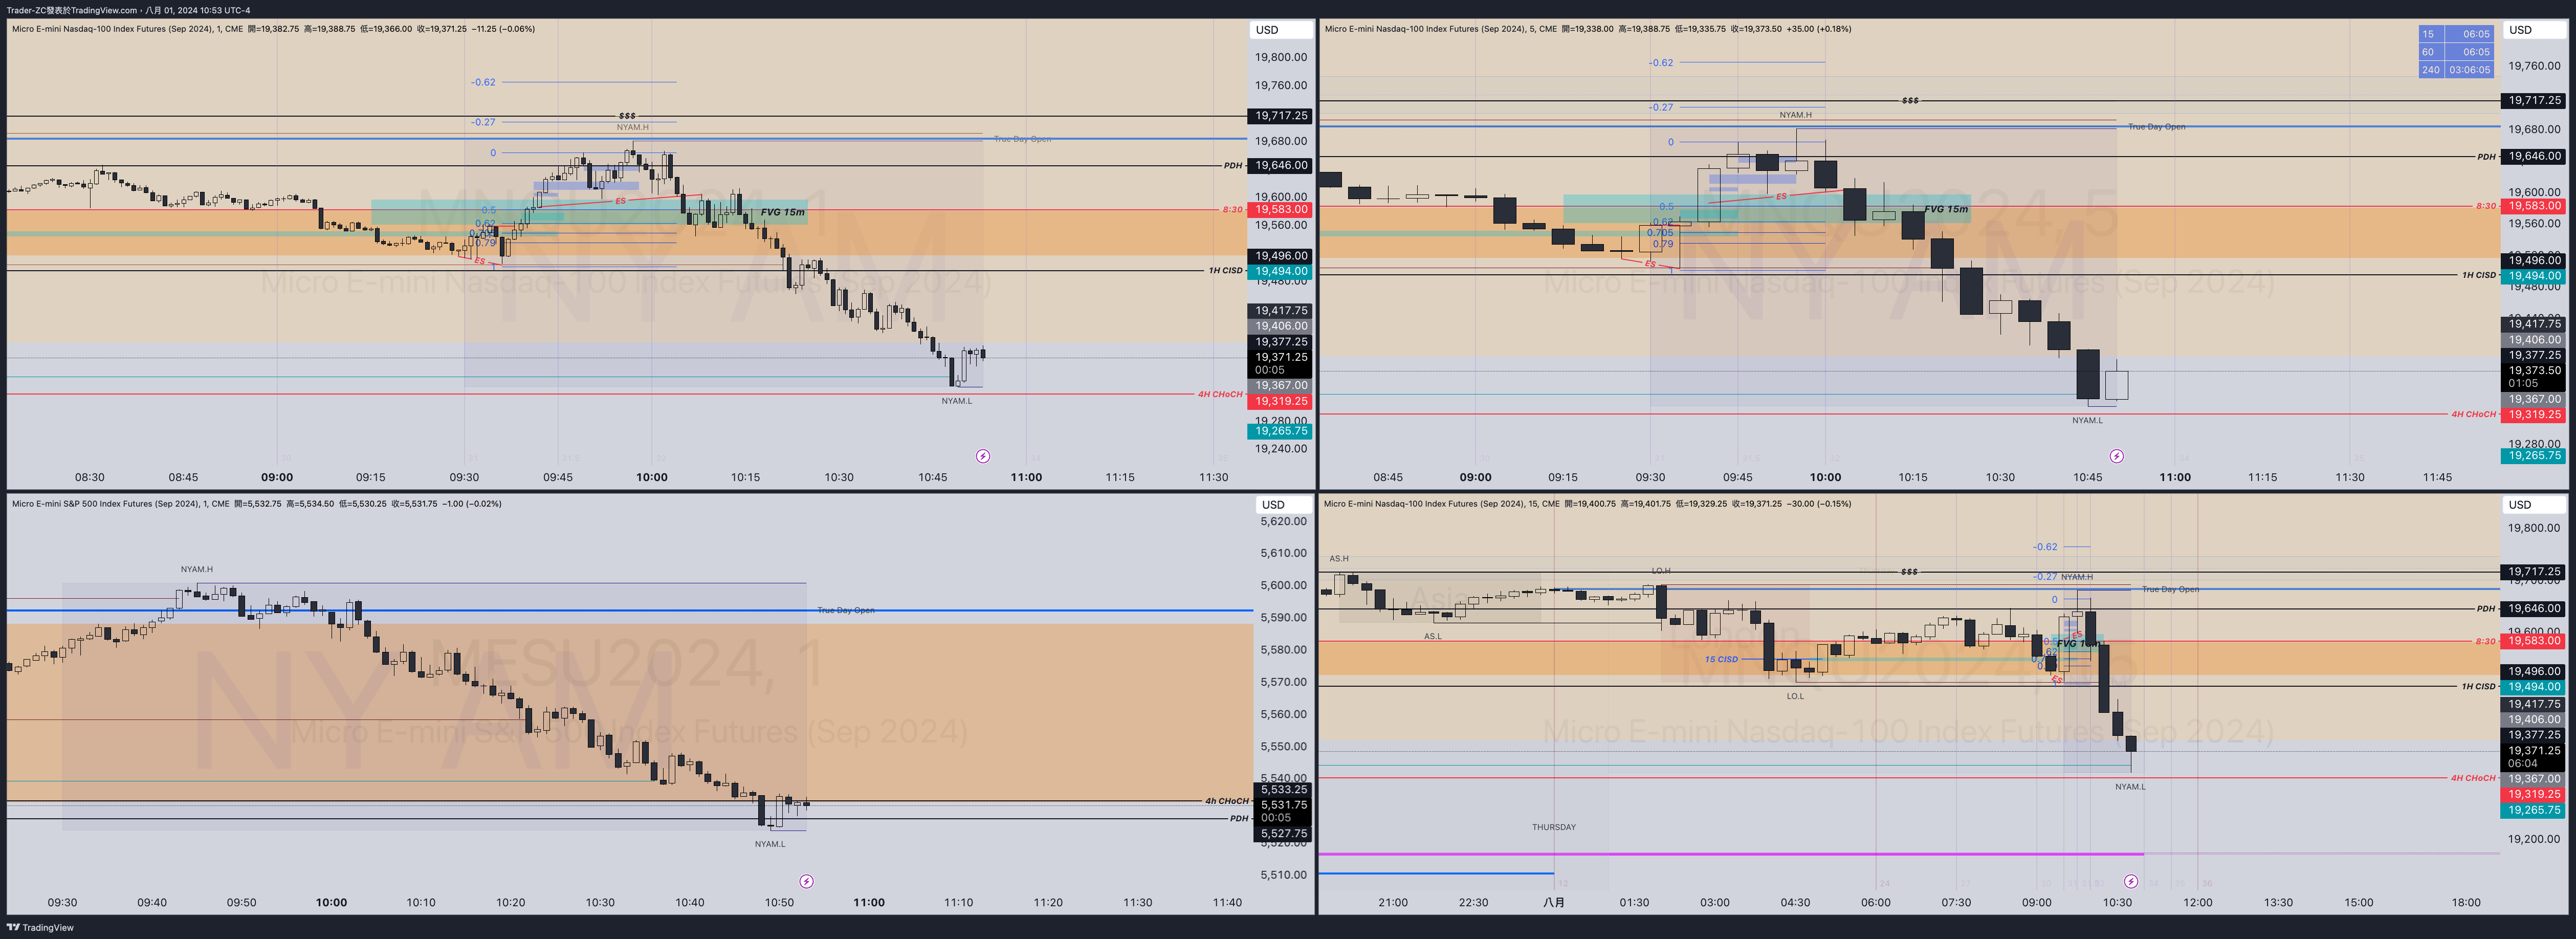The image size is (2576, 939).
Task: Click the 5-minute Nasdaq-100 Futures chart title
Action: [x=1441, y=29]
